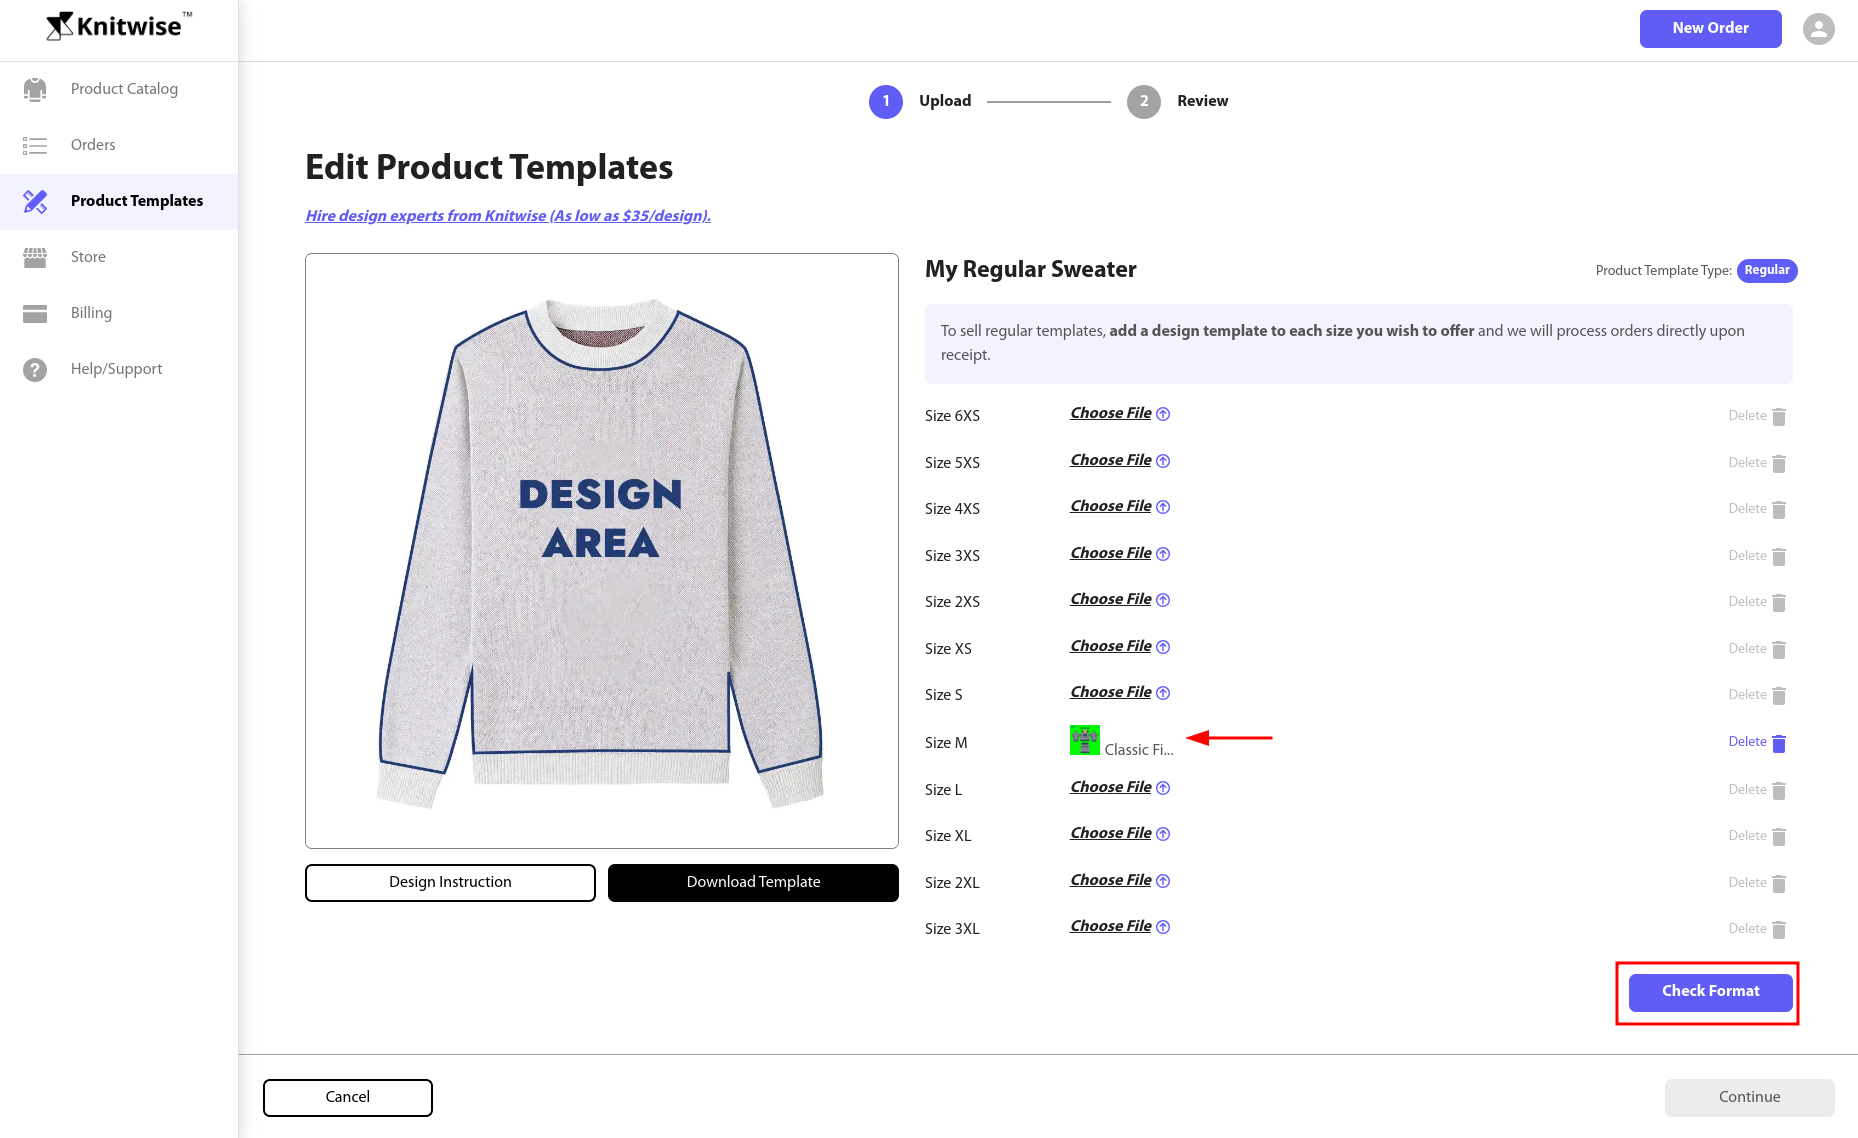Click the Cancel button
Image resolution: width=1858 pixels, height=1138 pixels.
(x=347, y=1097)
